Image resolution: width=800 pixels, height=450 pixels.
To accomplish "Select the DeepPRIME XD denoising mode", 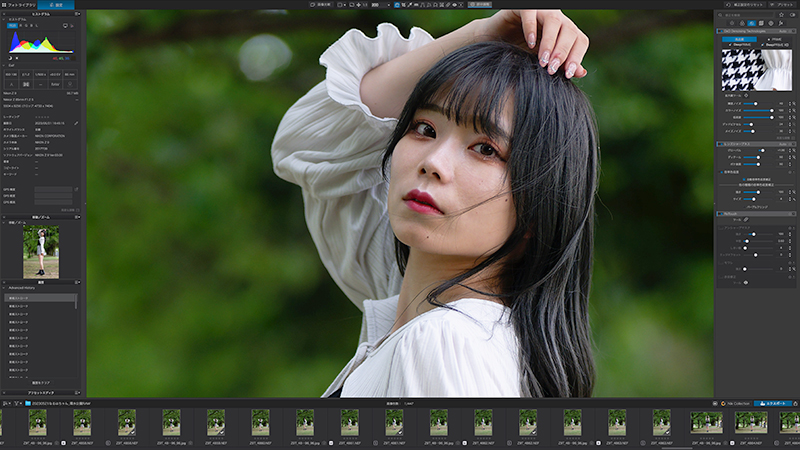I will point(776,45).
